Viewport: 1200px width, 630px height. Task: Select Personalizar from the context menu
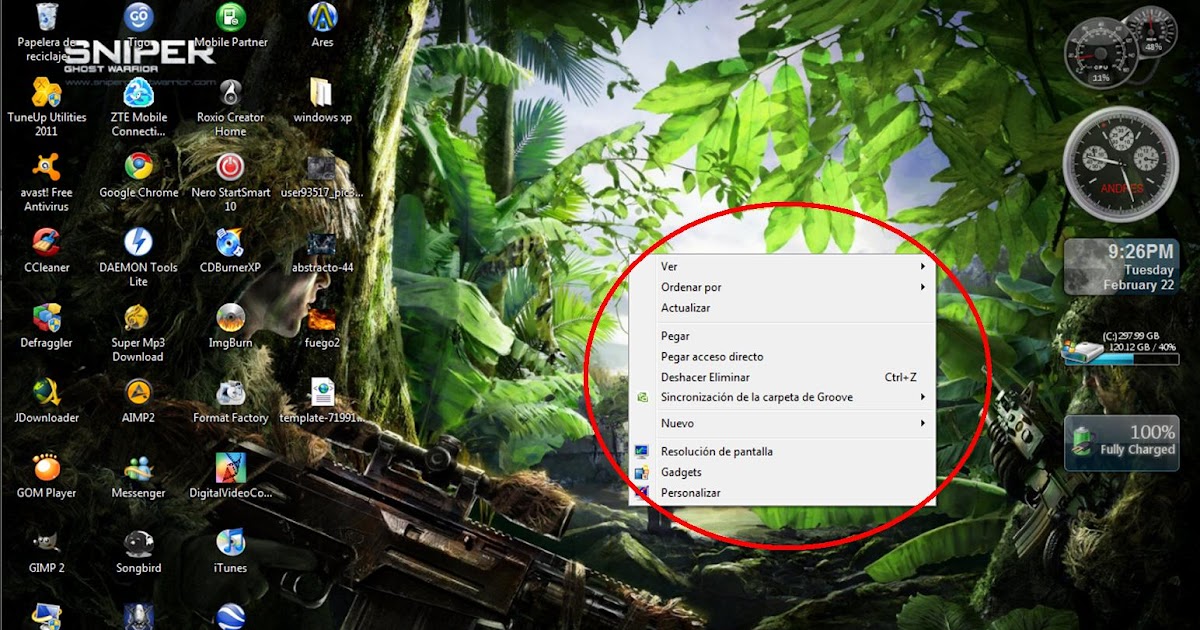coord(782,493)
